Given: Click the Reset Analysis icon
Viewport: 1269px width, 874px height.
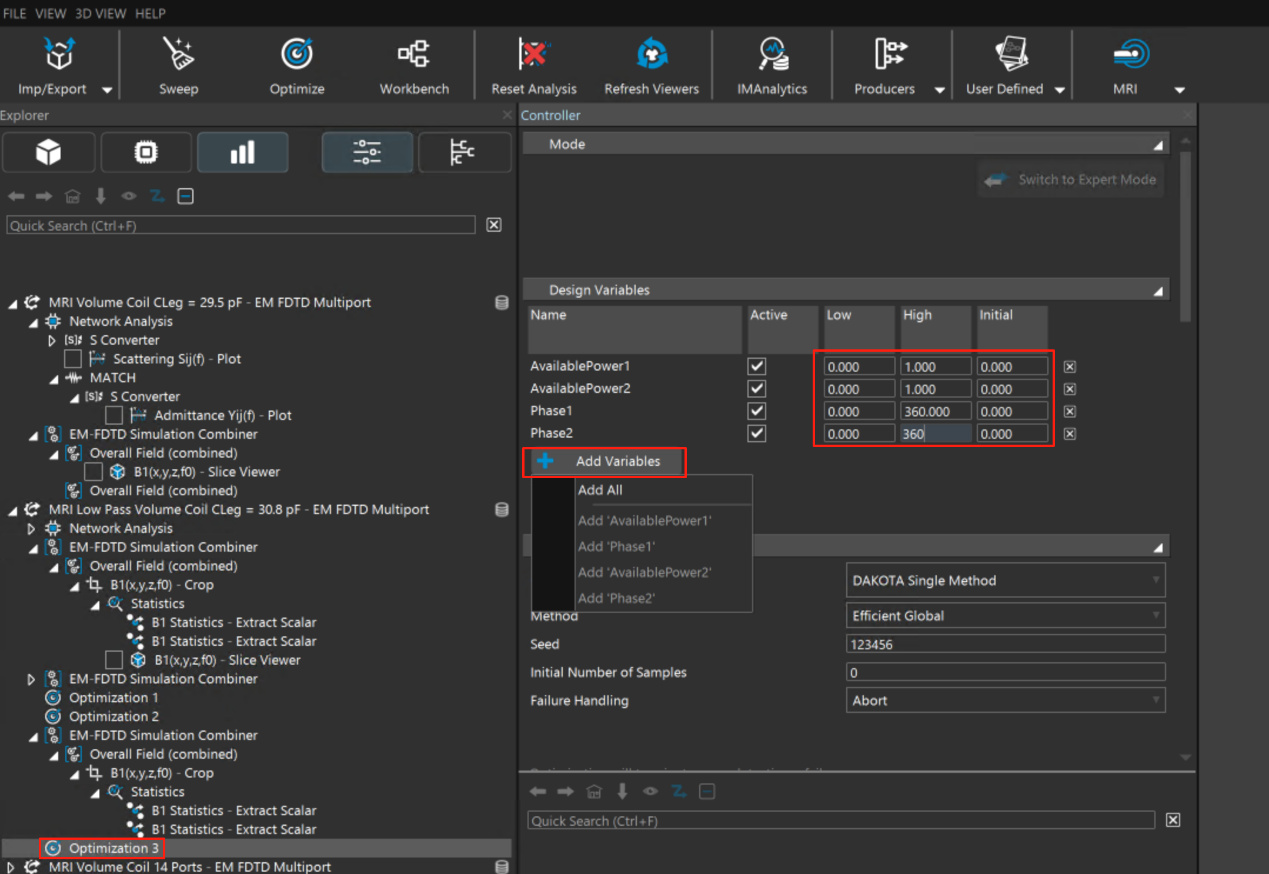Looking at the screenshot, I should click(x=534, y=66).
